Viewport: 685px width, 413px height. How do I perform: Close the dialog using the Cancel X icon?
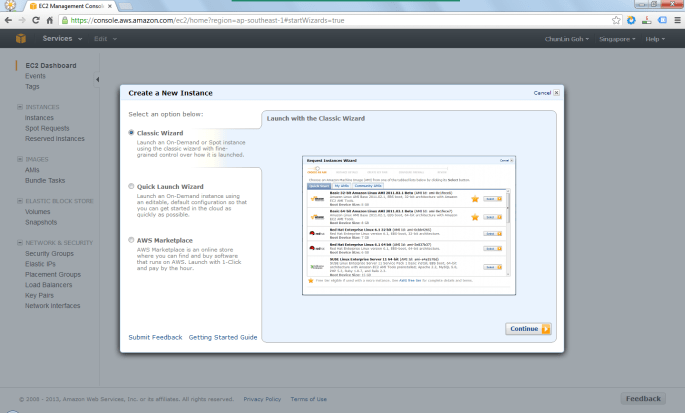tap(557, 92)
